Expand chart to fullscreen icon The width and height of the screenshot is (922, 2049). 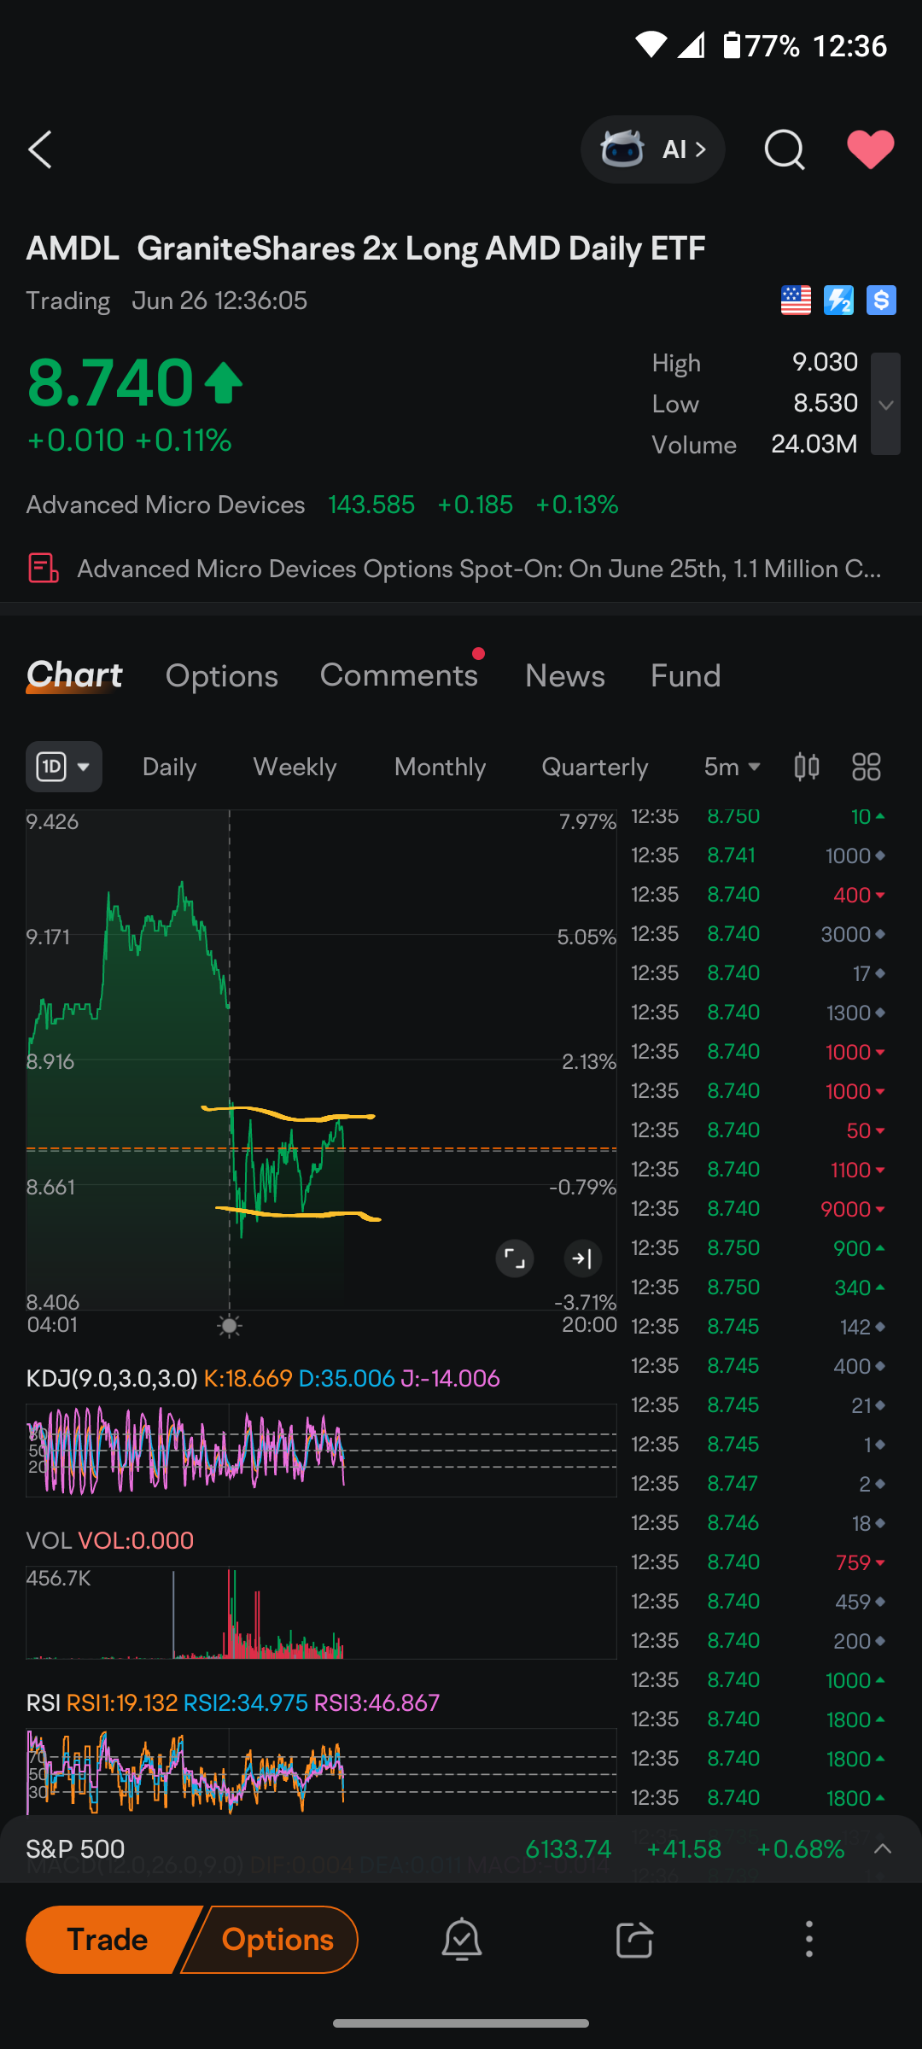[x=515, y=1258]
